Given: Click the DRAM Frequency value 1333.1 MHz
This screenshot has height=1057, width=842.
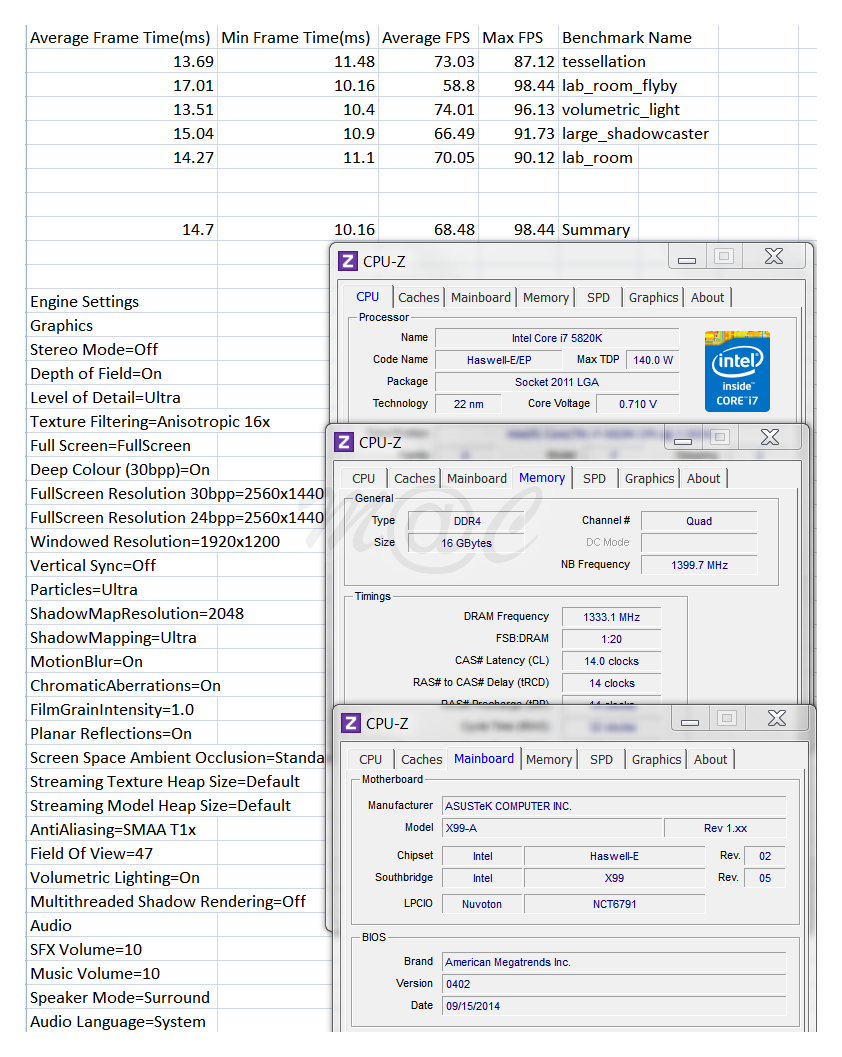Looking at the screenshot, I should (x=611, y=617).
